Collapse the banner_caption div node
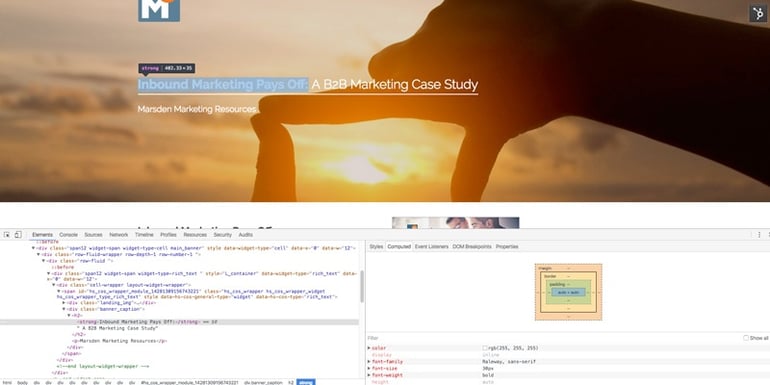Viewport: 770px width, 385px height. [x=64, y=309]
